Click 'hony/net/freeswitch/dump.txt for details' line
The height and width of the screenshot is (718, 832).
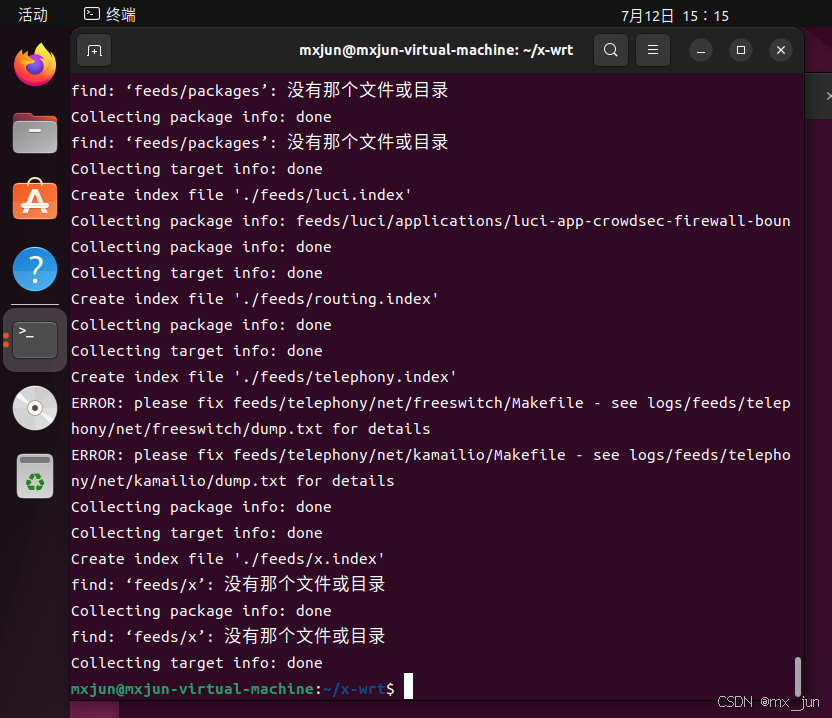250,429
